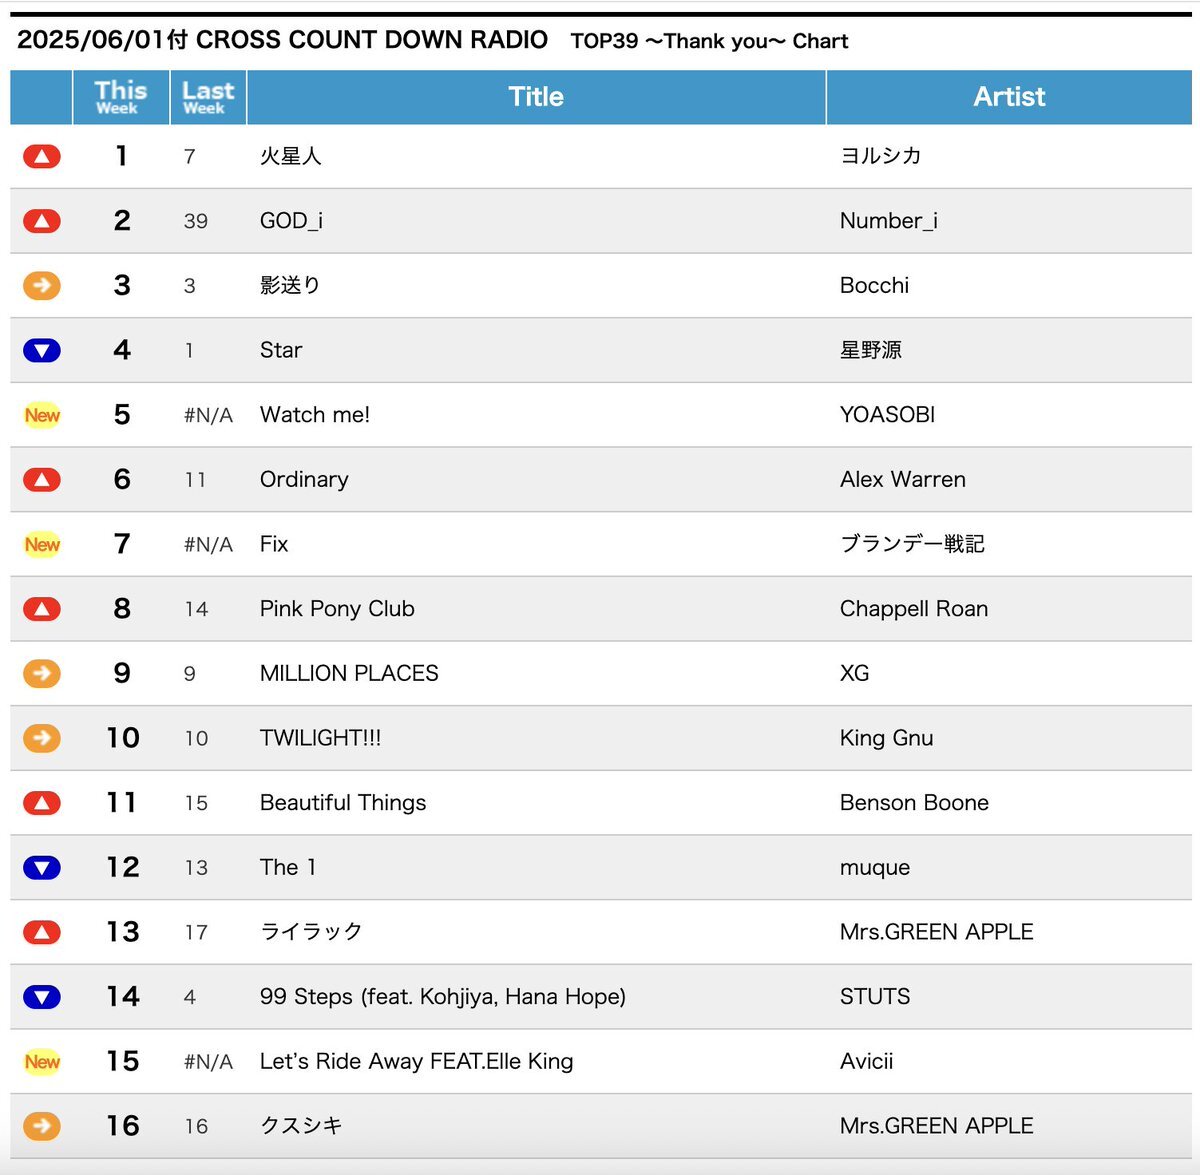This screenshot has width=1200, height=1175.
Task: Click artist name ヨルシカ
Action: point(881,156)
